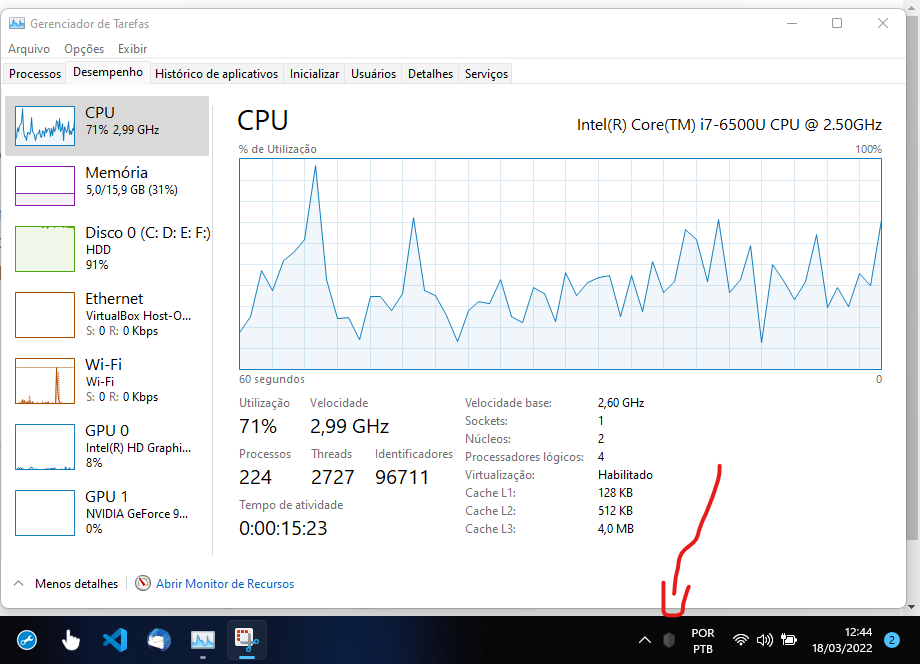Screen dimensions: 920x664
Task: Switch to the Serviços tab
Action: (486, 74)
